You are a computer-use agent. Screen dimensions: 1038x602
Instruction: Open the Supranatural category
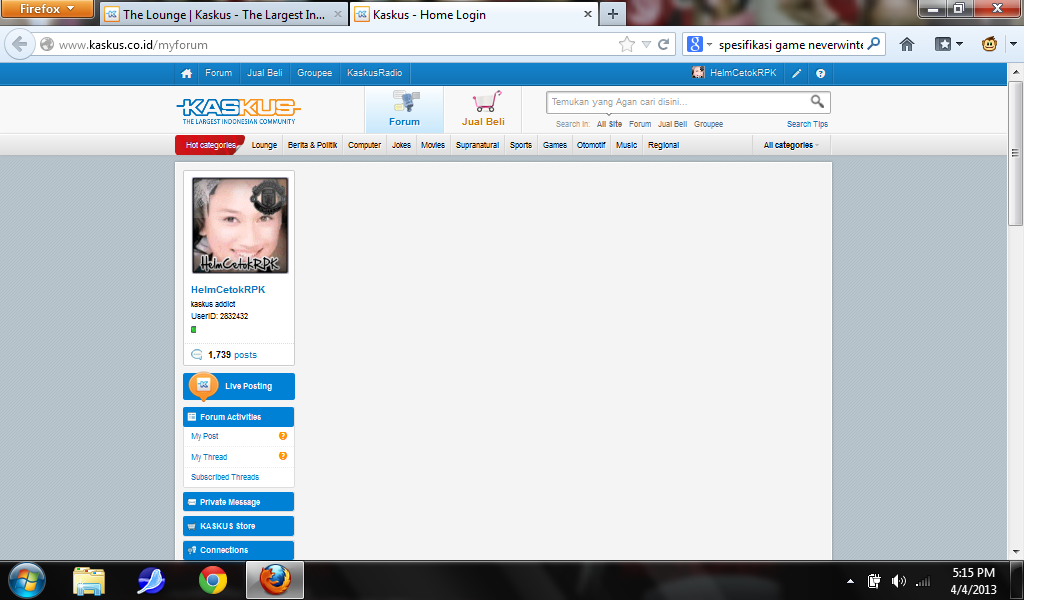click(x=477, y=145)
